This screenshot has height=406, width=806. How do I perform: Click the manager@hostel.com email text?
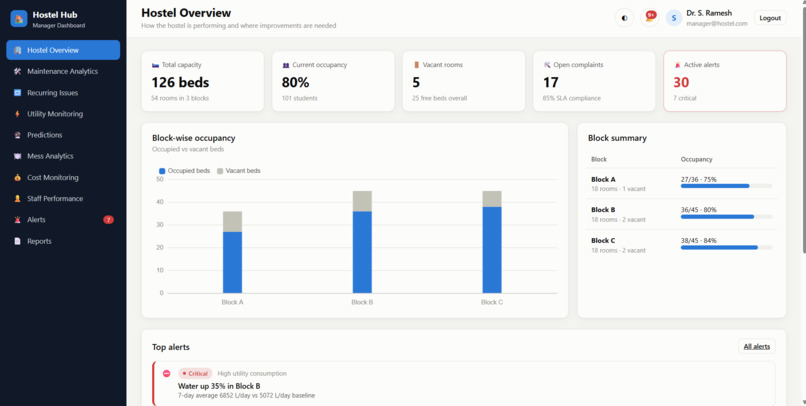pos(717,24)
